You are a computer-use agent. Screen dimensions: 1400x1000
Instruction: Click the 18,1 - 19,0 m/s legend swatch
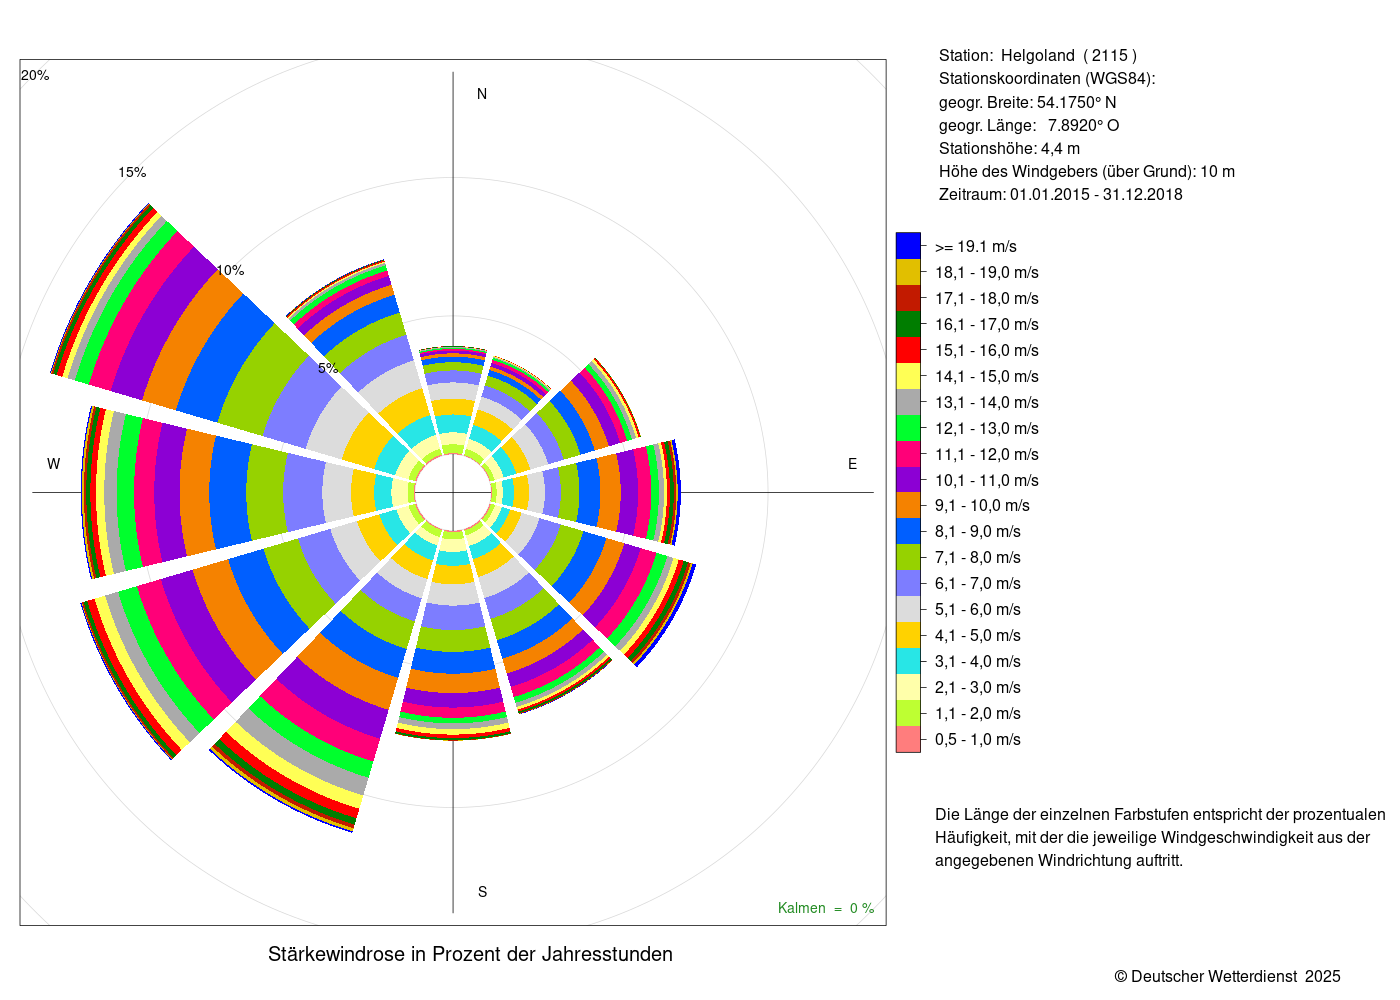(x=908, y=272)
